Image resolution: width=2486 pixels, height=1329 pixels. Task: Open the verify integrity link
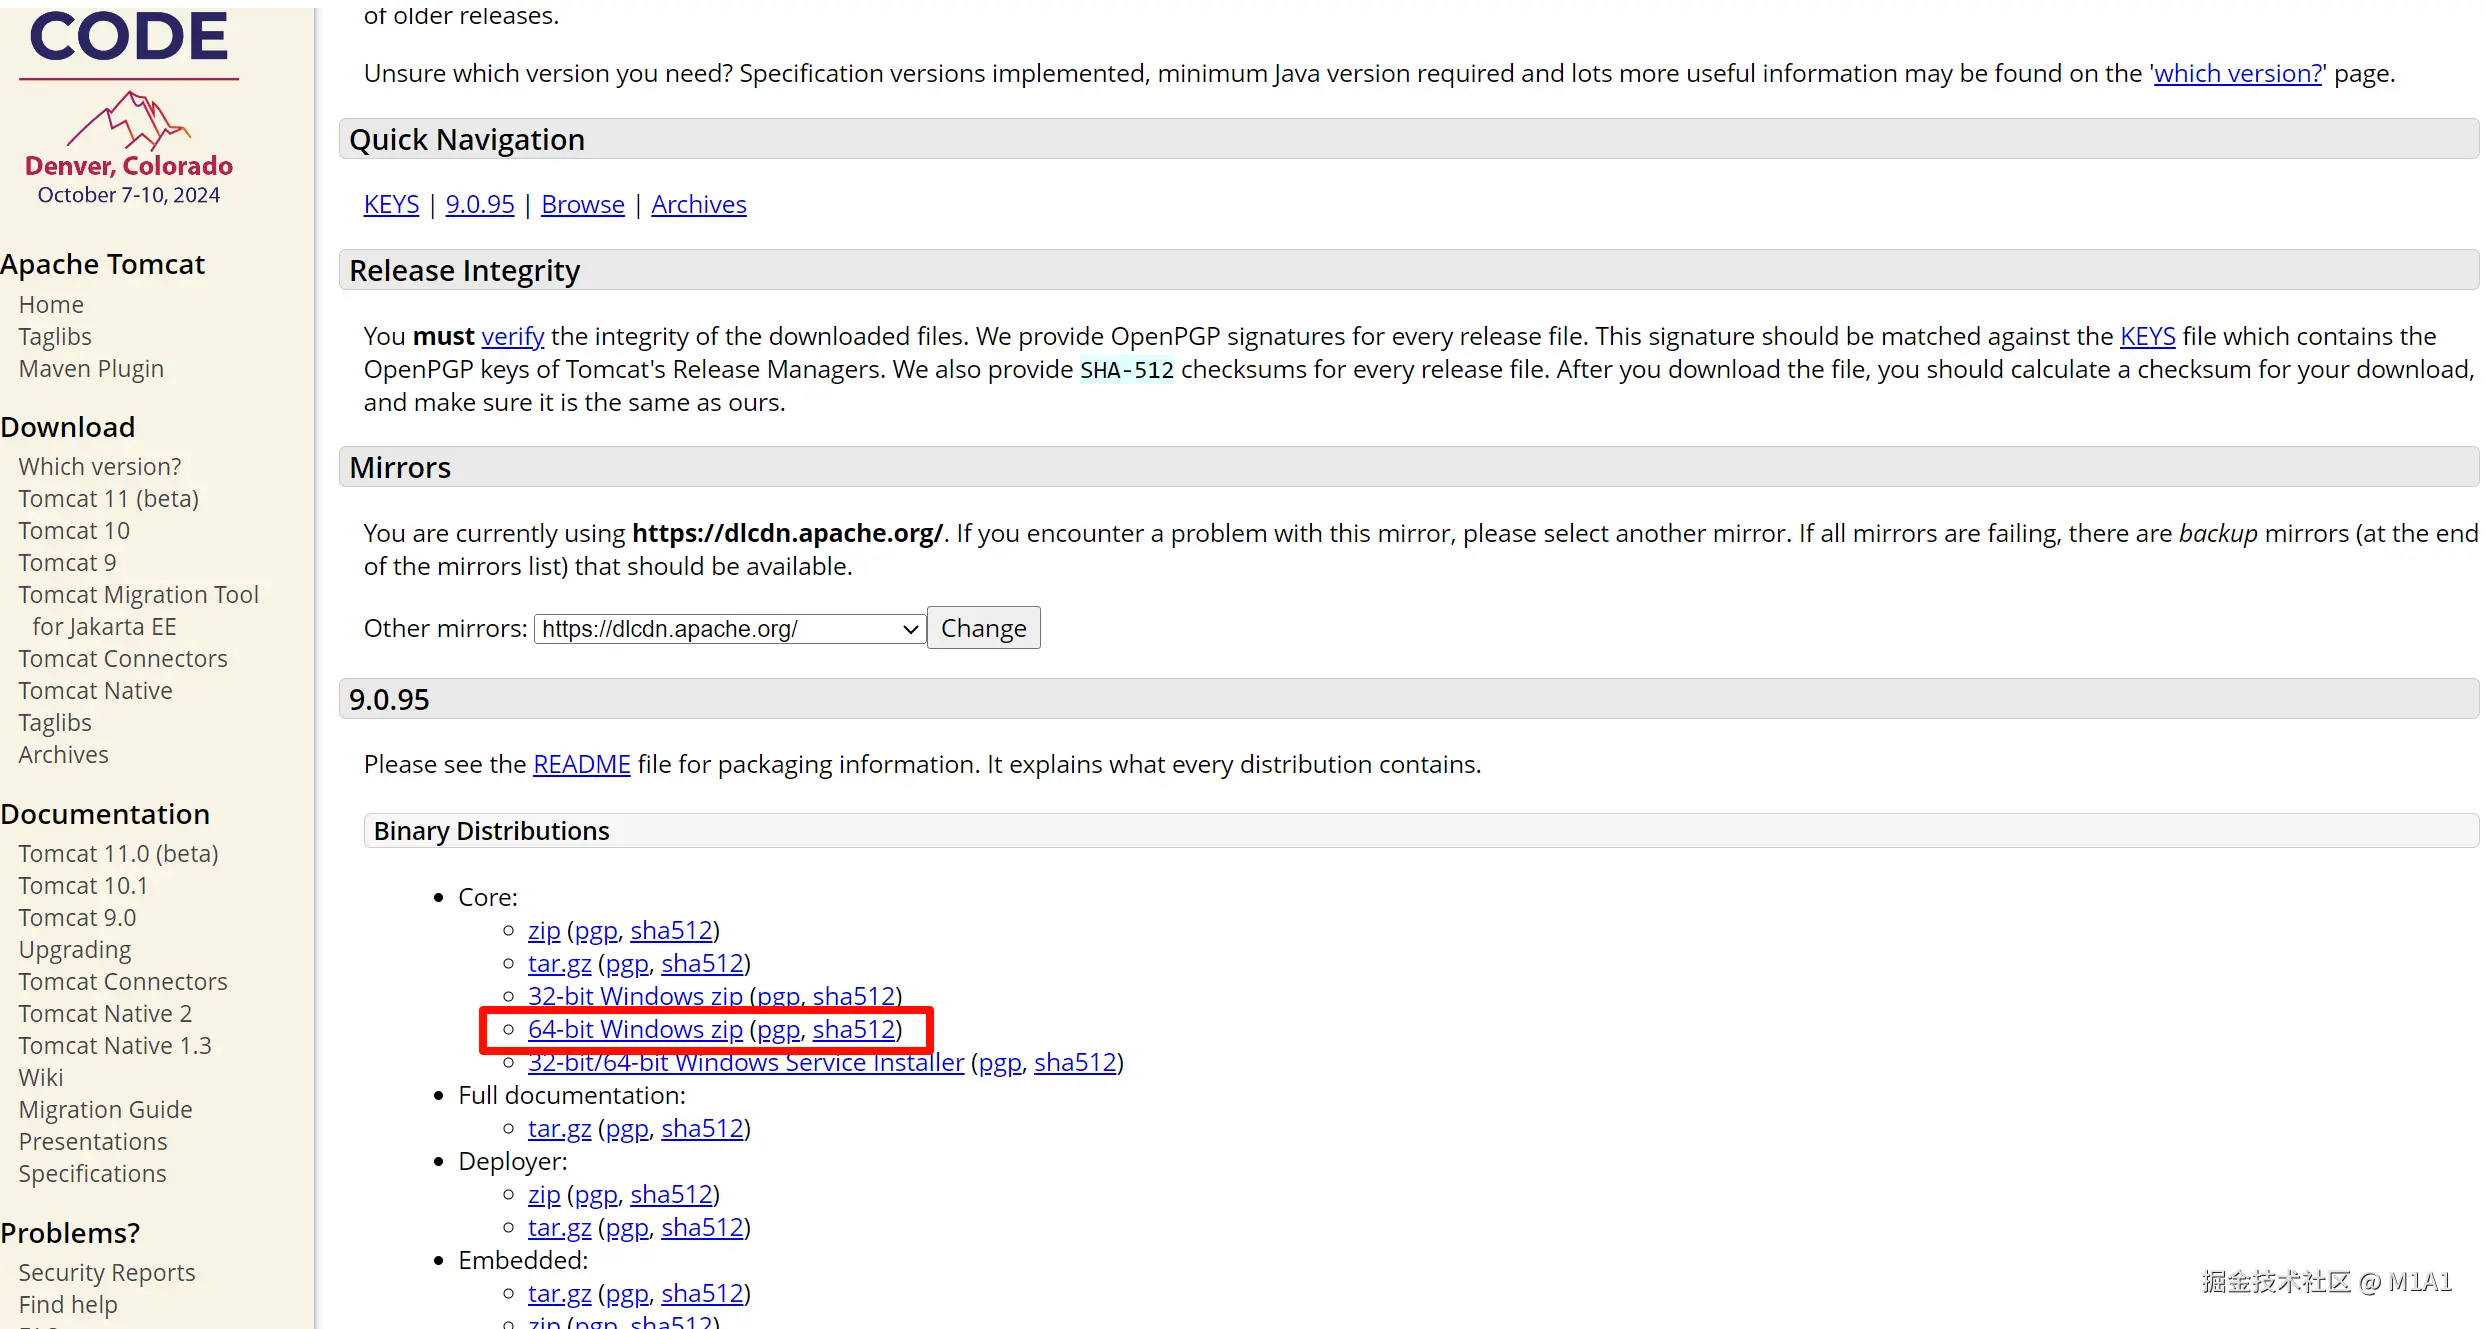[512, 336]
